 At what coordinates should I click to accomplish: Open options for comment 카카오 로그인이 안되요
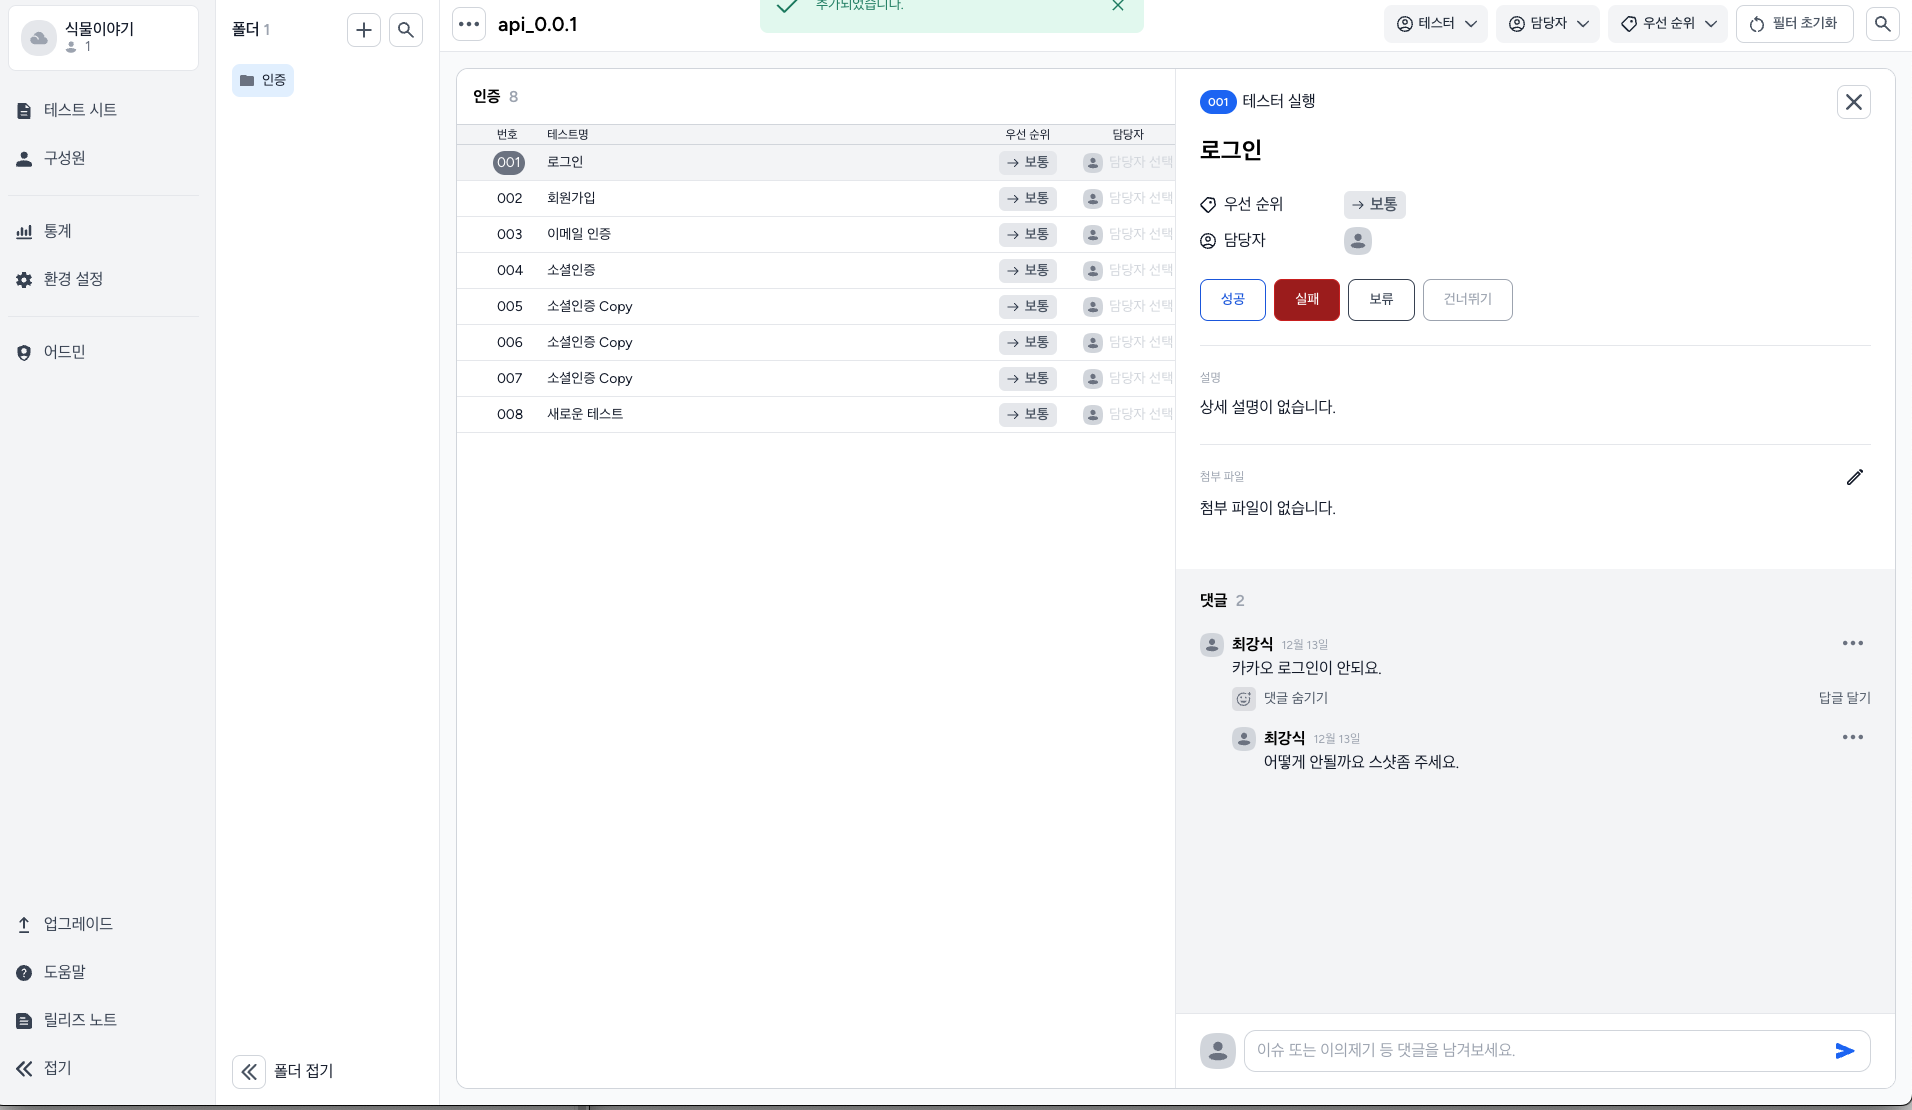(x=1853, y=644)
